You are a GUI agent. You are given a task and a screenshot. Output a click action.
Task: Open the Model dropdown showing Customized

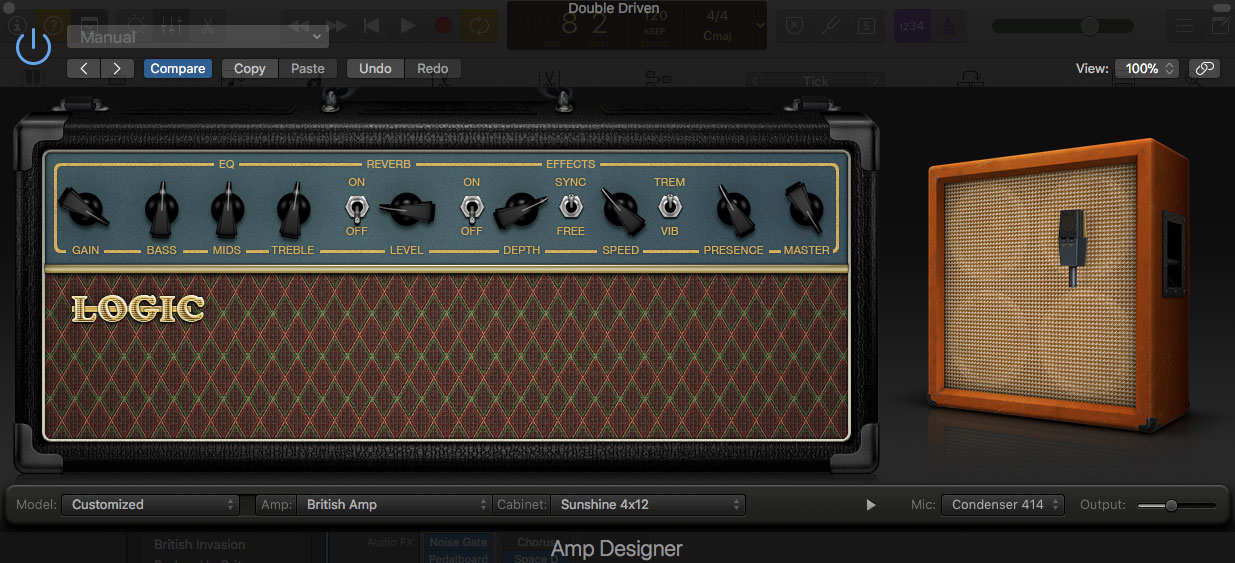tap(150, 505)
